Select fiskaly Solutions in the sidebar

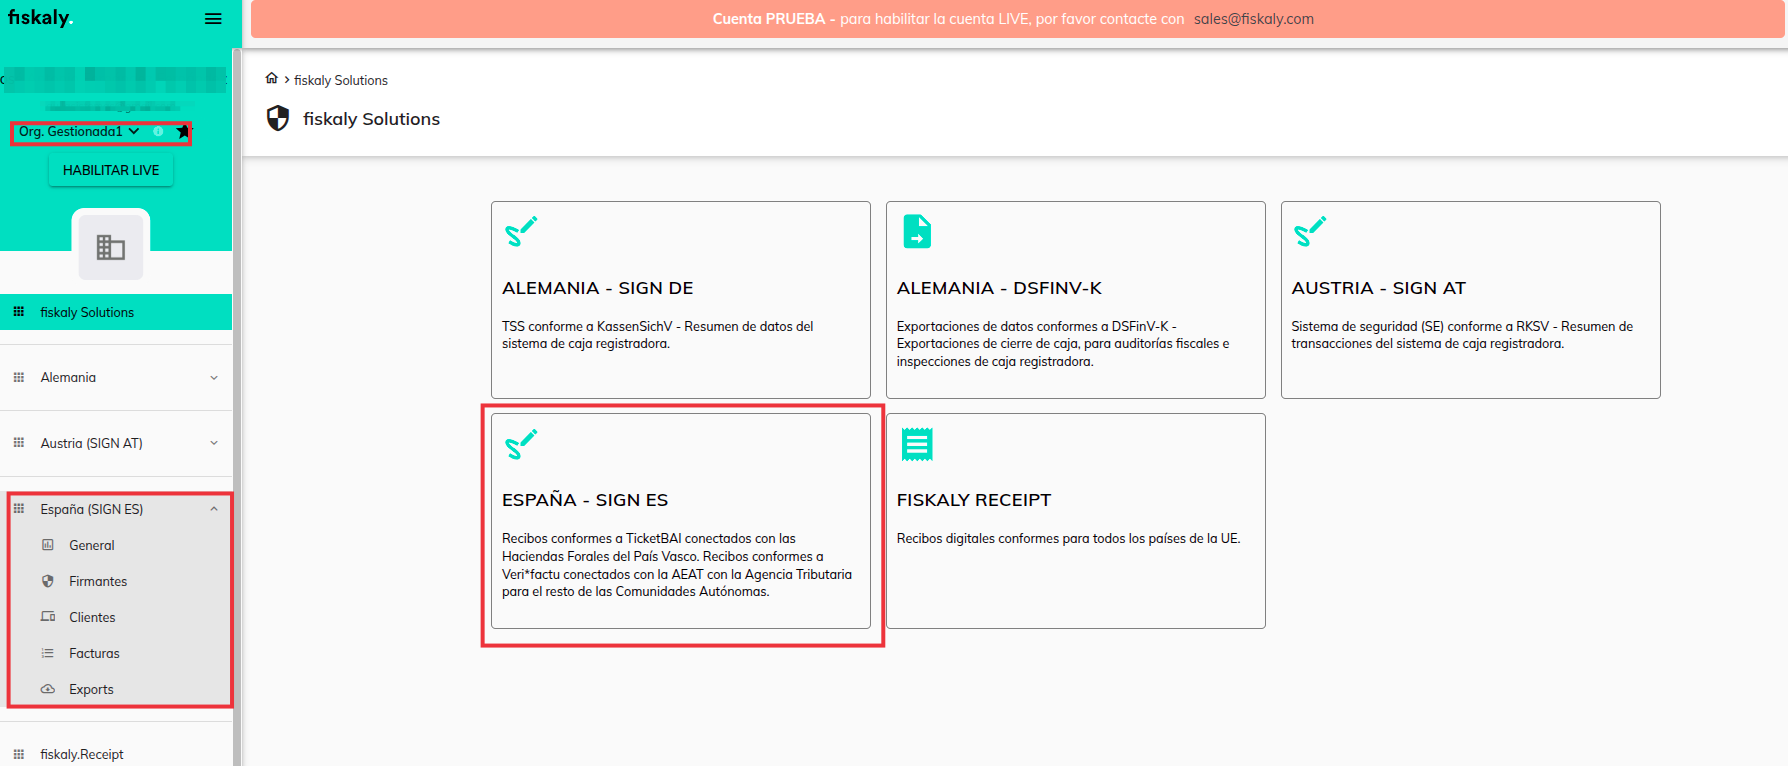116,312
